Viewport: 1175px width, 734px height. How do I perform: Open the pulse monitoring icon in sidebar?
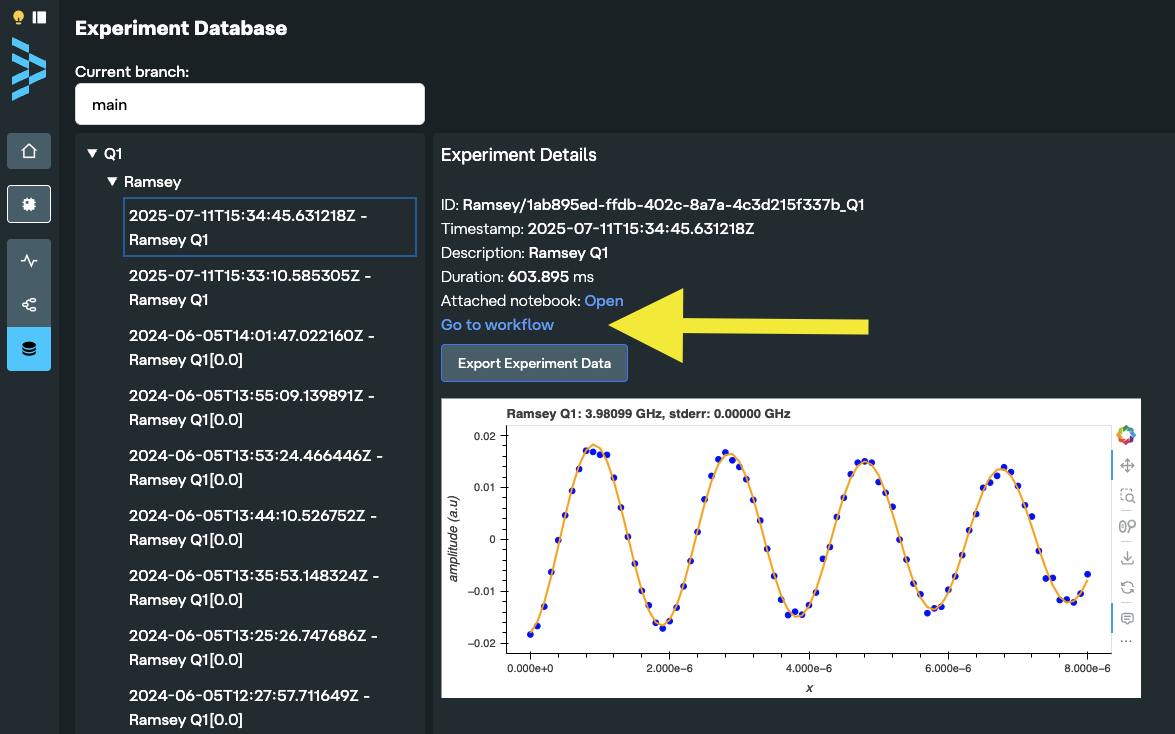[29, 261]
